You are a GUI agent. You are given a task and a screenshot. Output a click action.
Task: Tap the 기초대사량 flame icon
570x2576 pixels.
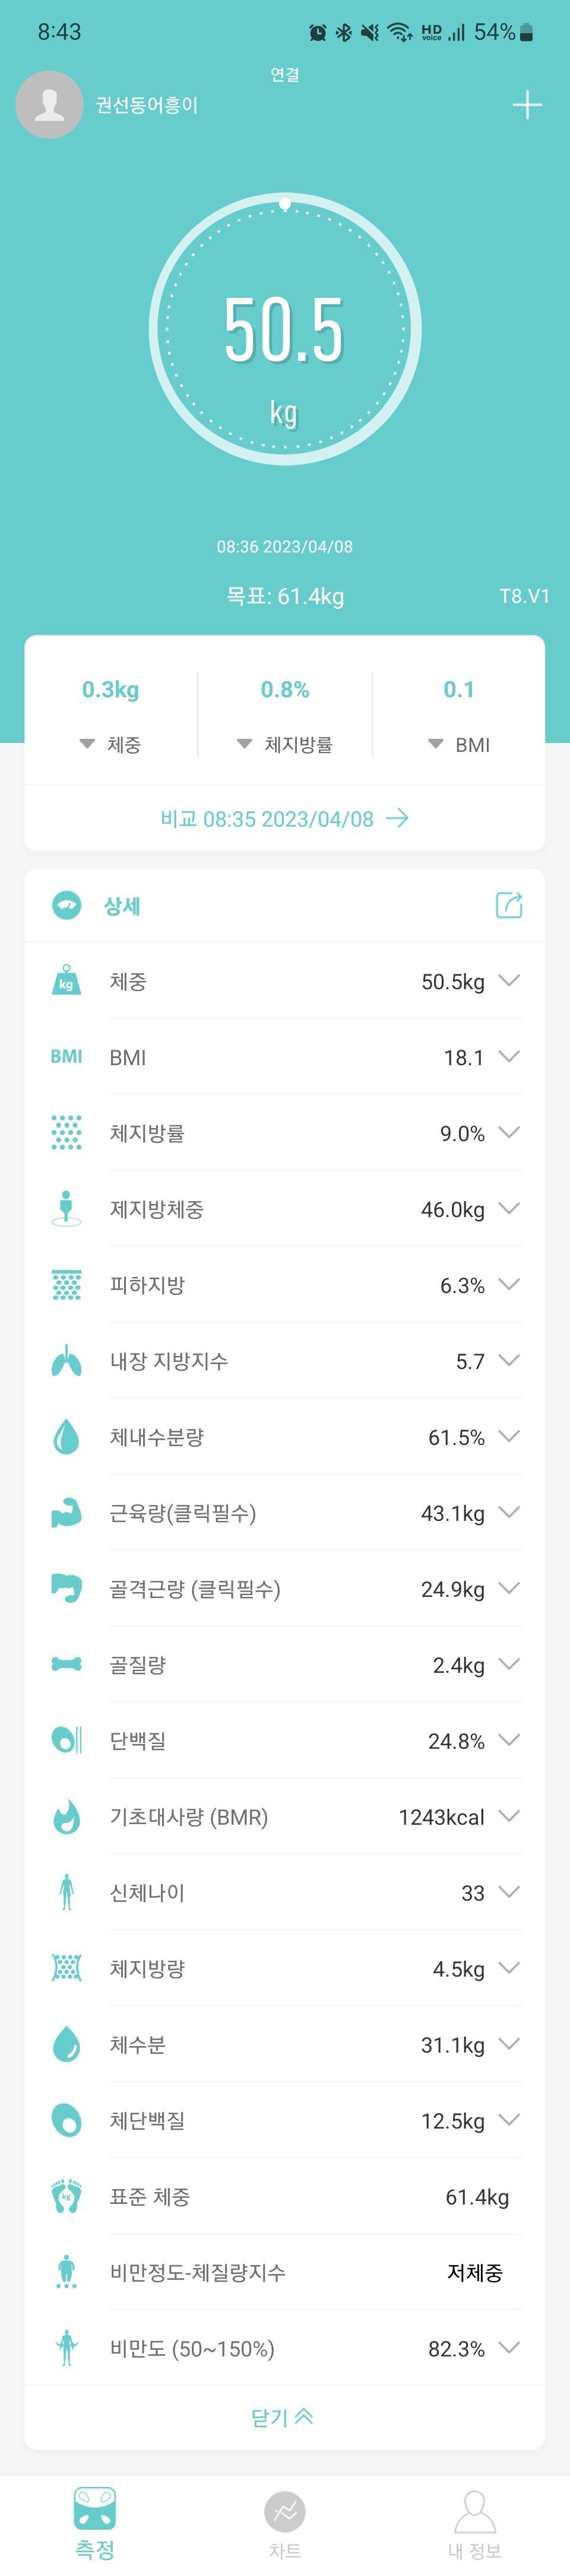[x=66, y=1816]
